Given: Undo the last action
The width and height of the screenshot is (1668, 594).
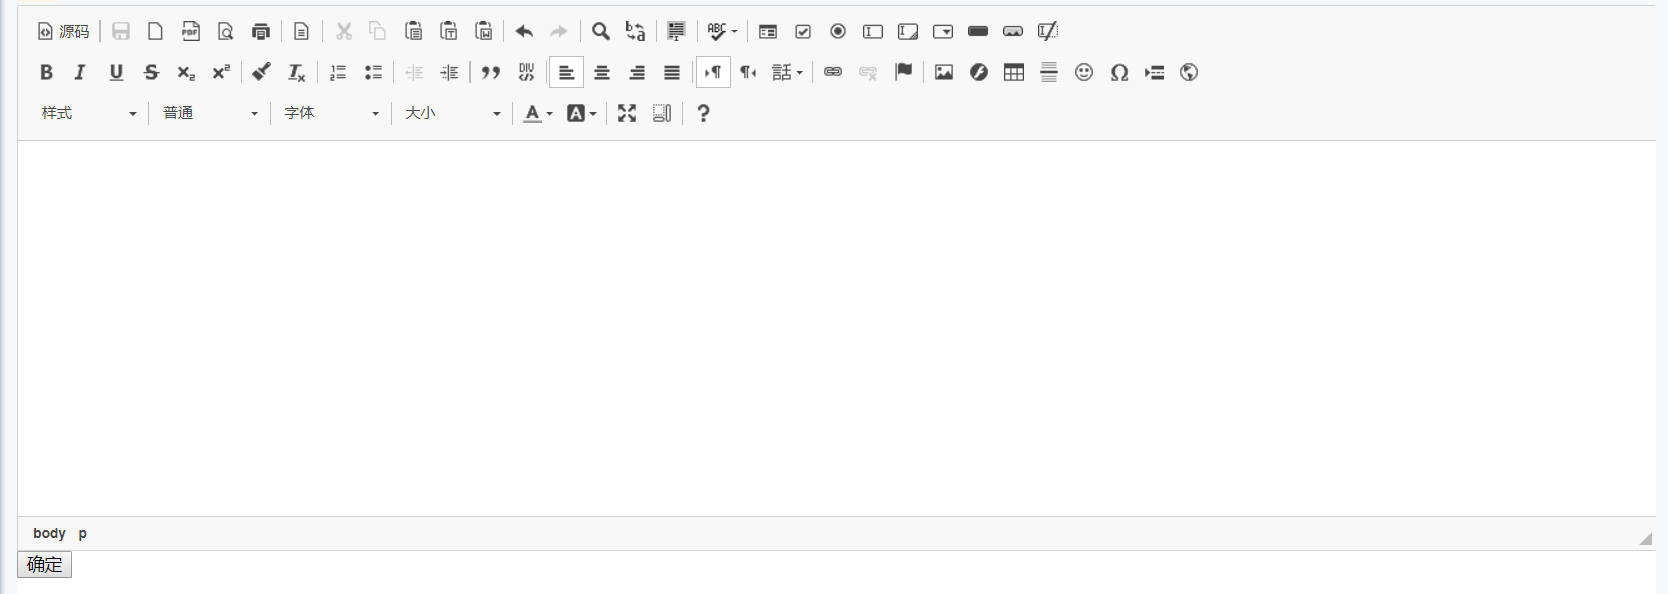Looking at the screenshot, I should [524, 32].
